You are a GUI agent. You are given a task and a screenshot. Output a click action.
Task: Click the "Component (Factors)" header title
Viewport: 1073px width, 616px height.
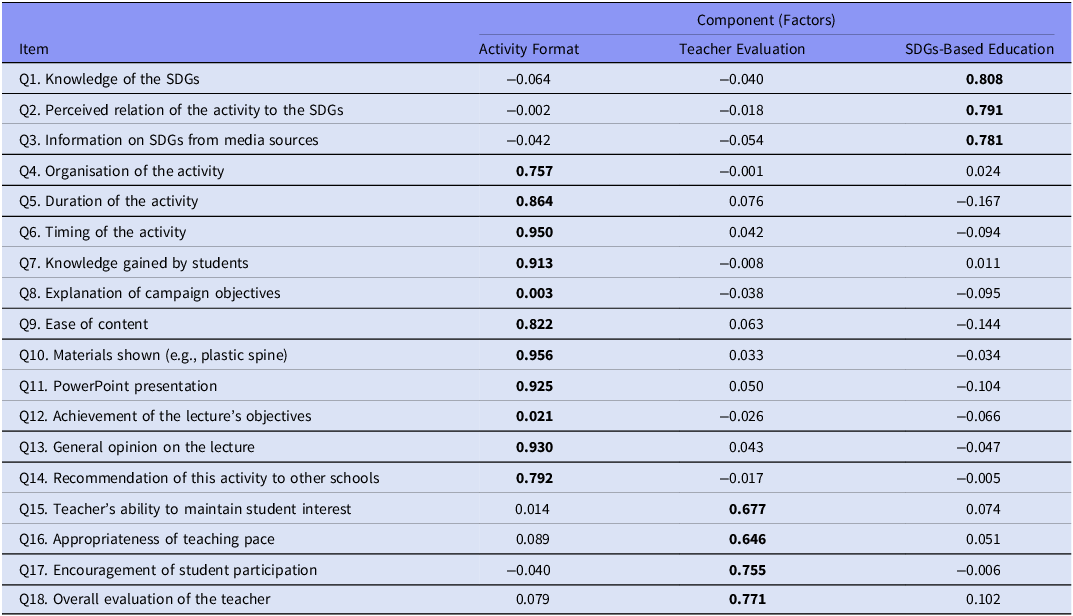(766, 19)
